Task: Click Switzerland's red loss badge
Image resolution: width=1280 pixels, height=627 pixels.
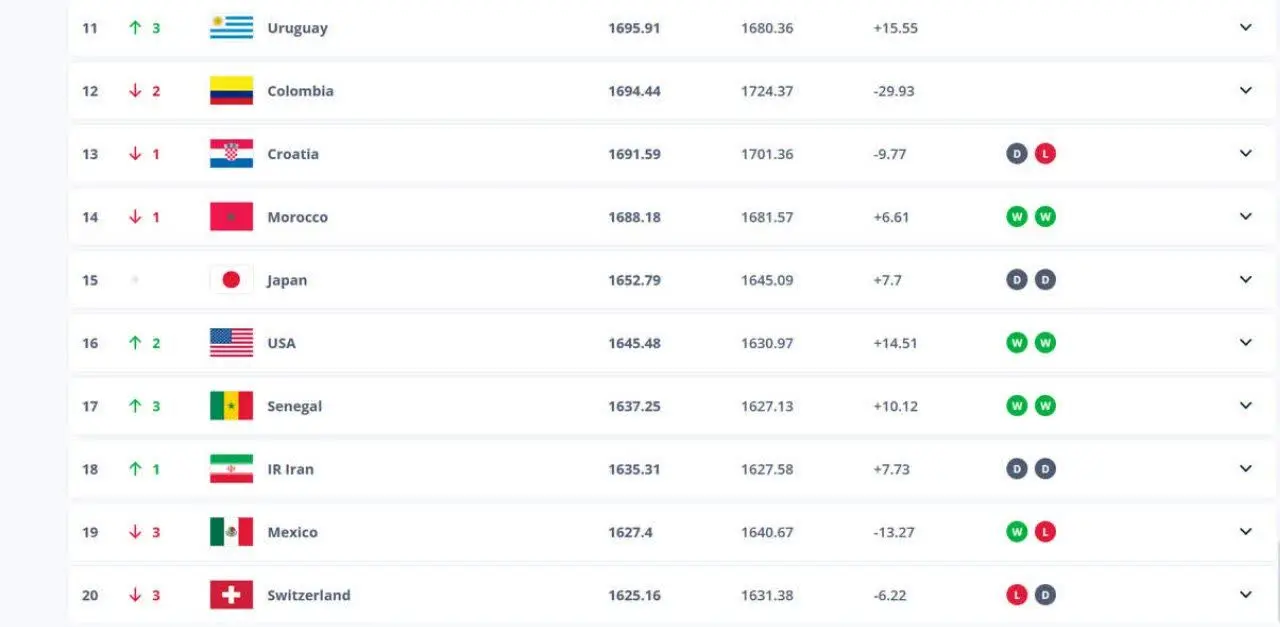Action: pyautogui.click(x=1017, y=595)
